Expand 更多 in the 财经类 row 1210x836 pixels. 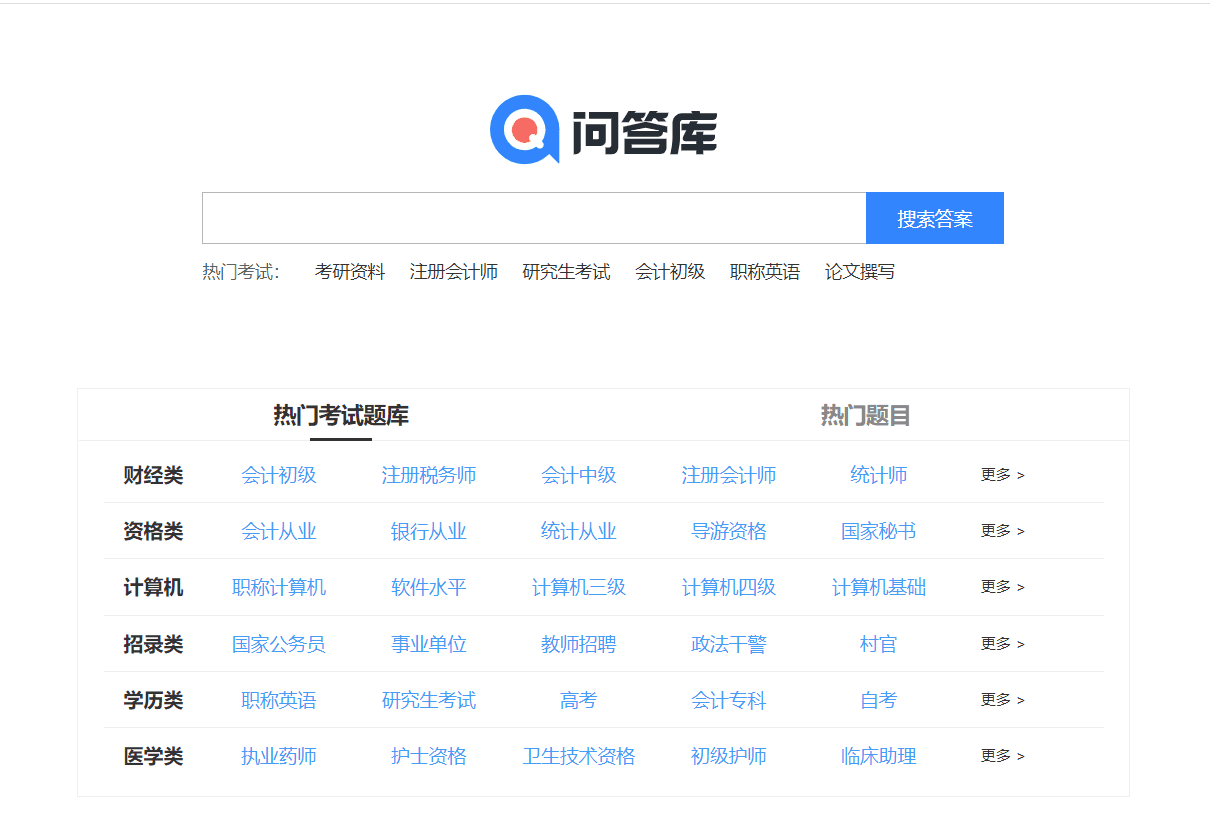1002,475
